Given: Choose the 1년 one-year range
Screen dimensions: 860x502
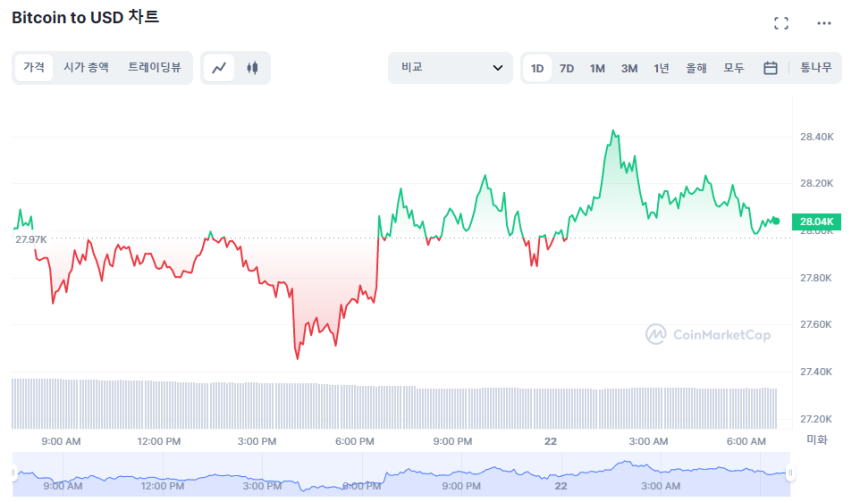Looking at the screenshot, I should click(x=661, y=68).
